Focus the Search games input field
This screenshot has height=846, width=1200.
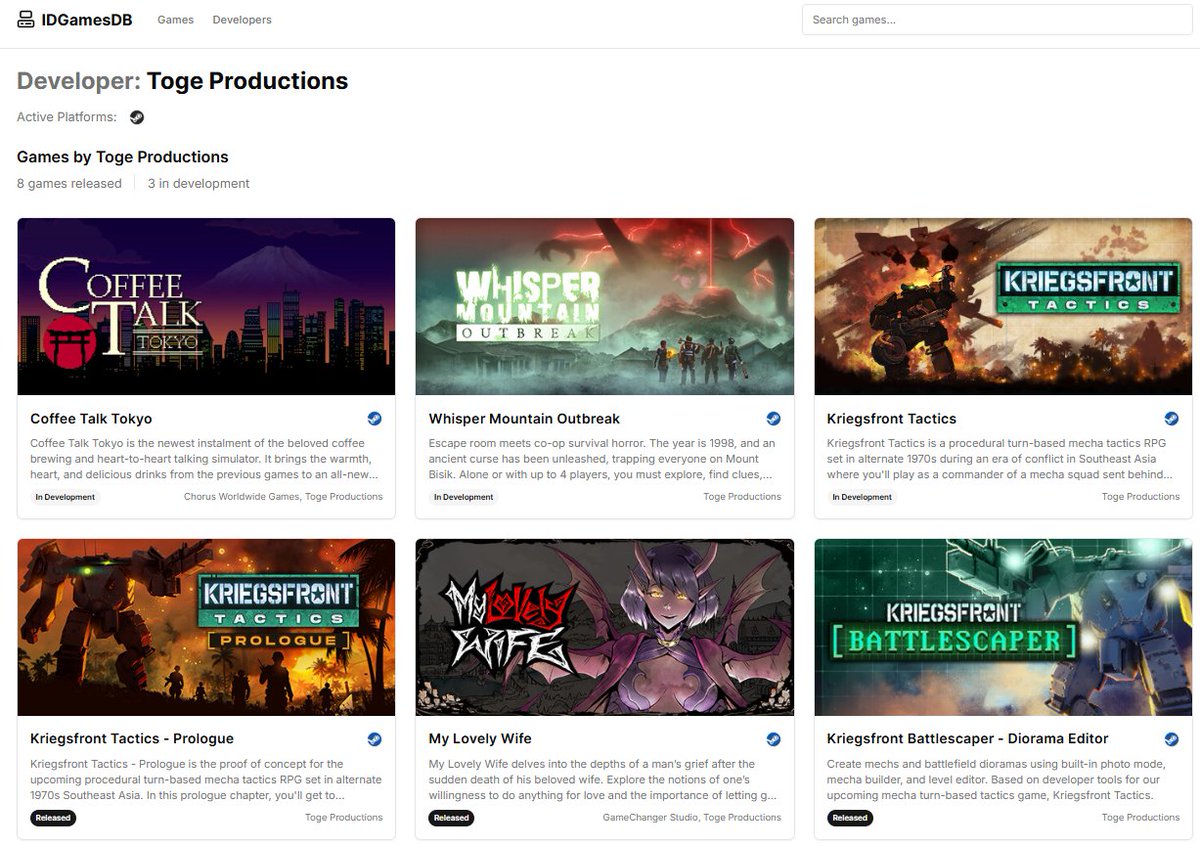[x=997, y=20]
